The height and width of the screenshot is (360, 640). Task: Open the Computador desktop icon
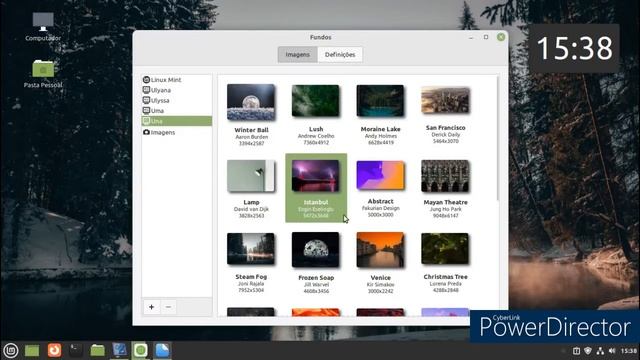pos(43,27)
